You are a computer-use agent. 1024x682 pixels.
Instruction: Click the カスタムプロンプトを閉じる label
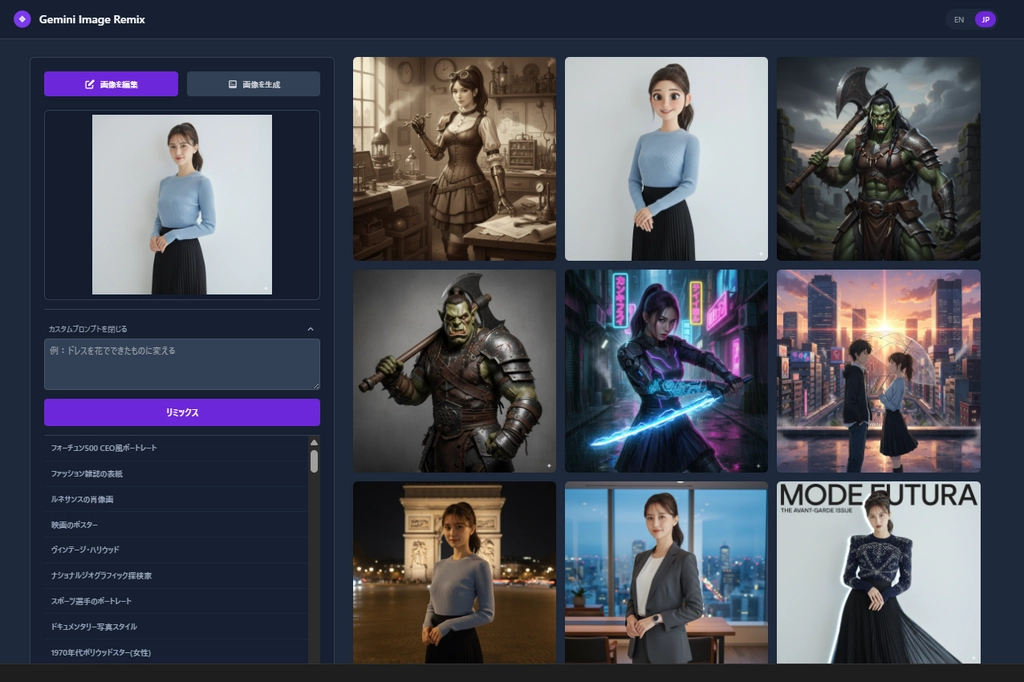[x=88, y=329]
